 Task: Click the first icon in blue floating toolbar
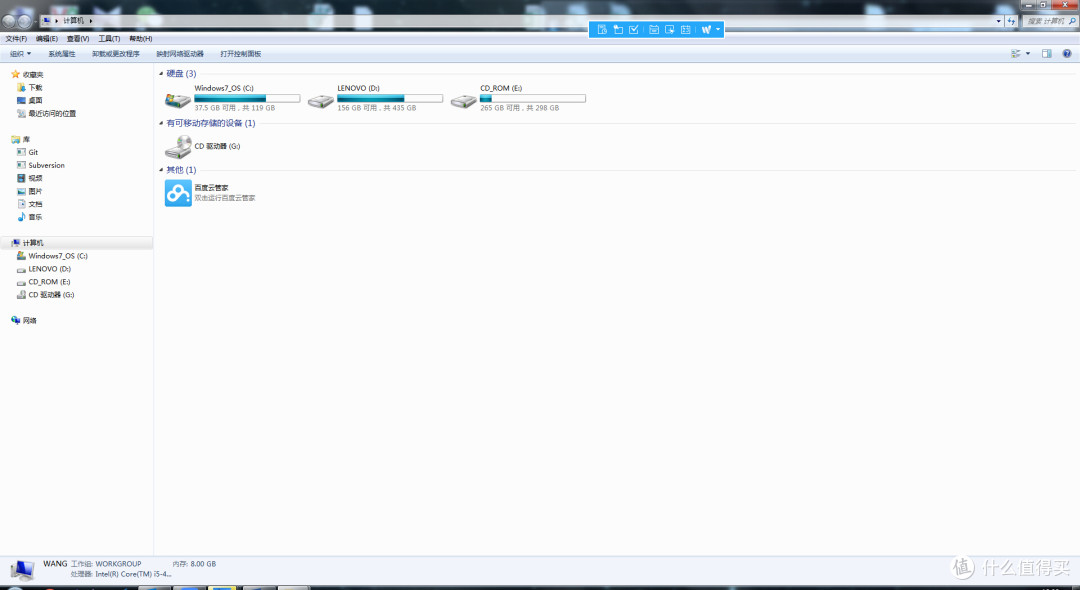pos(602,30)
